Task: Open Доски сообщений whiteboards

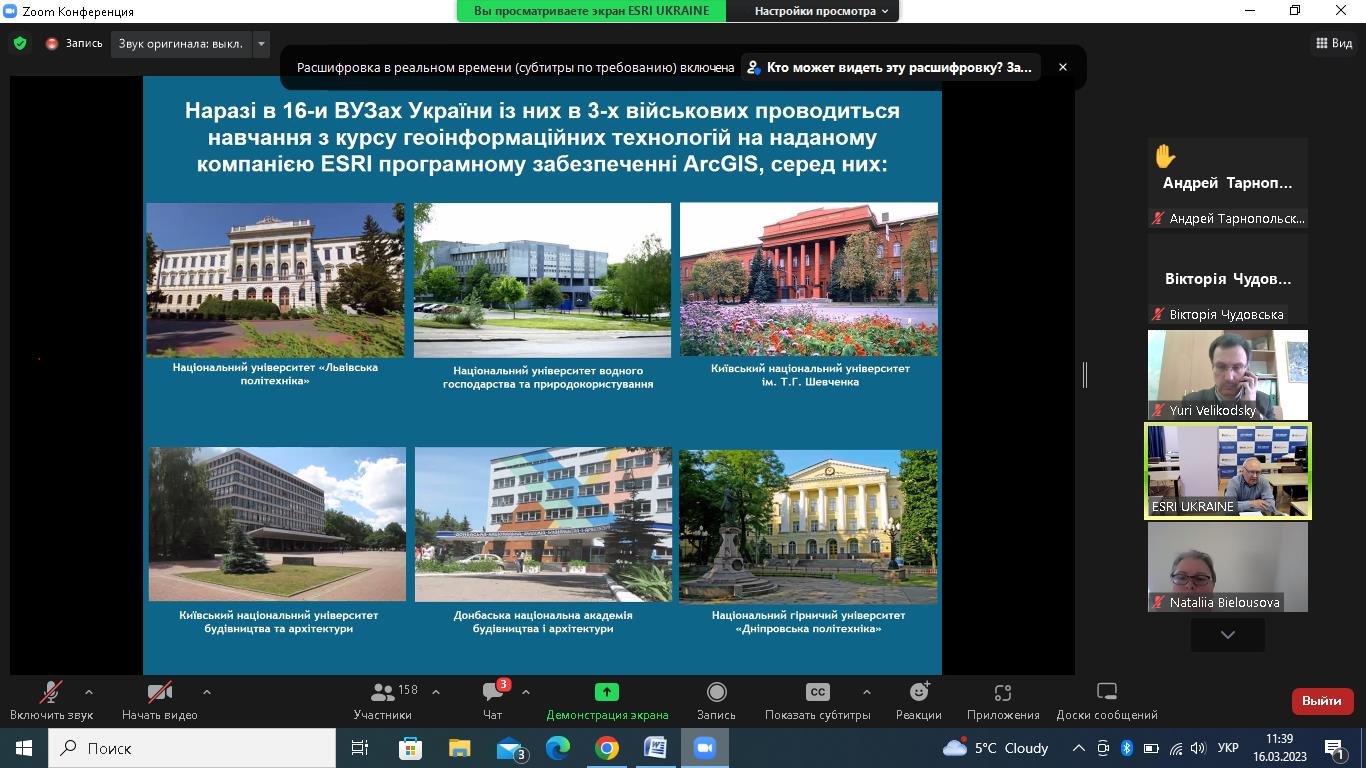Action: 1107,700
